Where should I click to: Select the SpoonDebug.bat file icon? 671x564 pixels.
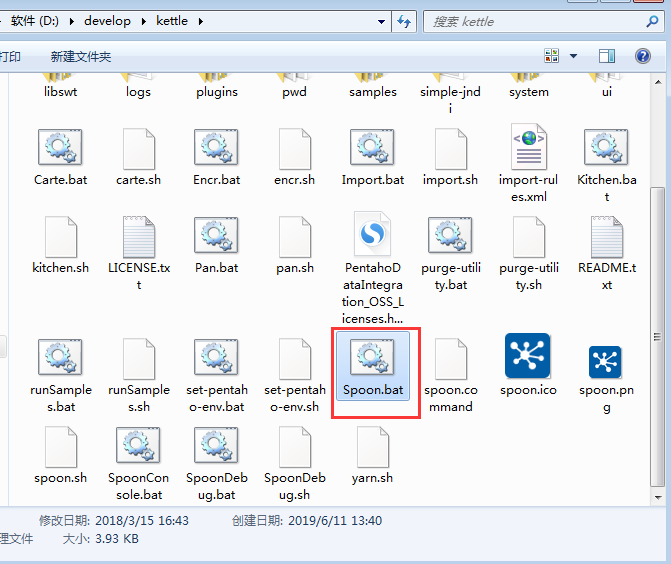point(216,445)
